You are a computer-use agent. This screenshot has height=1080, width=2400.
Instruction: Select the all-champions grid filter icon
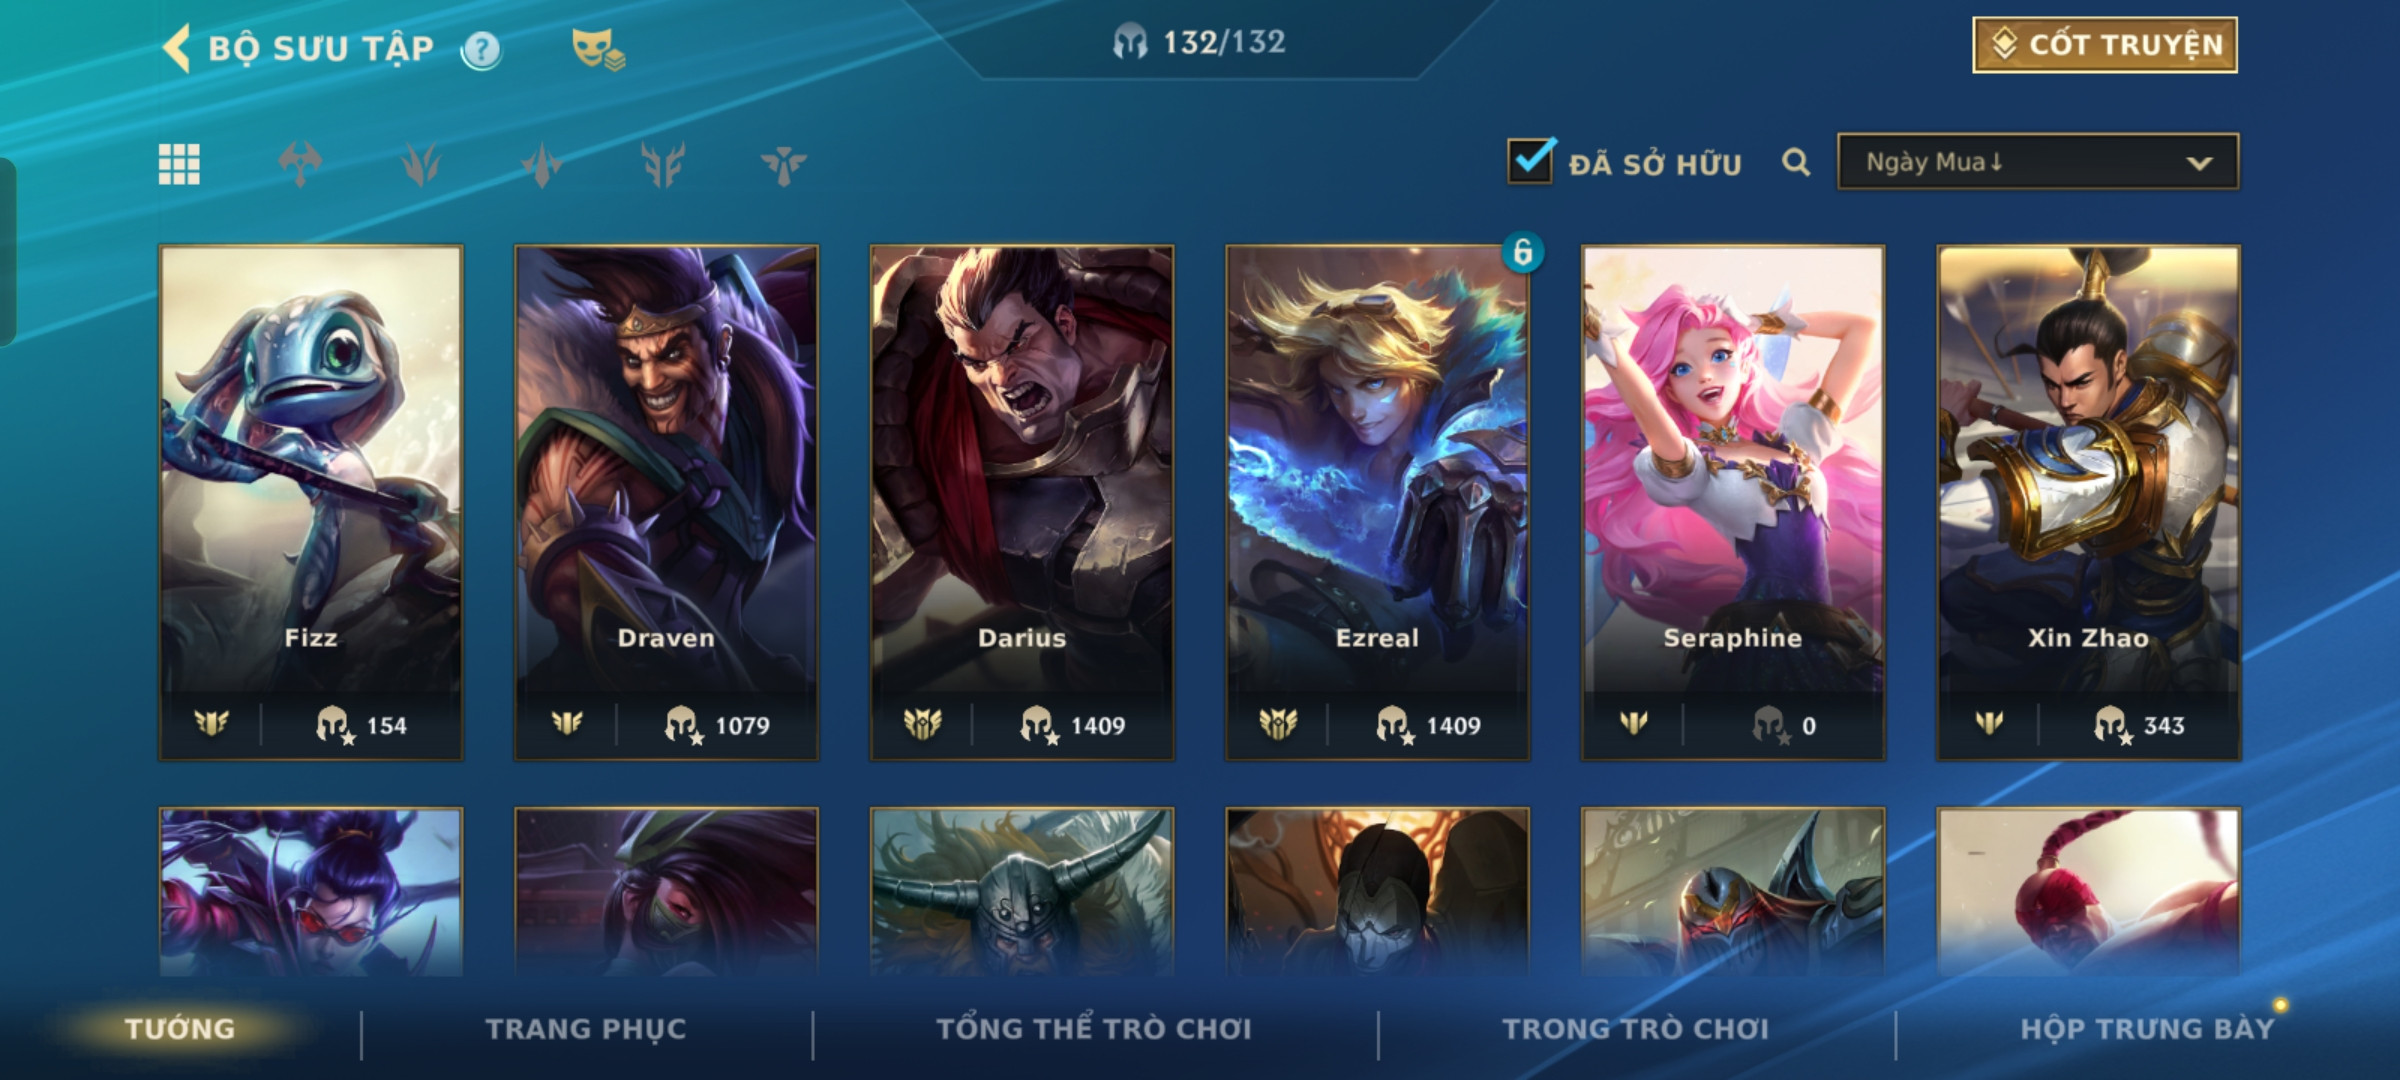pos(179,164)
